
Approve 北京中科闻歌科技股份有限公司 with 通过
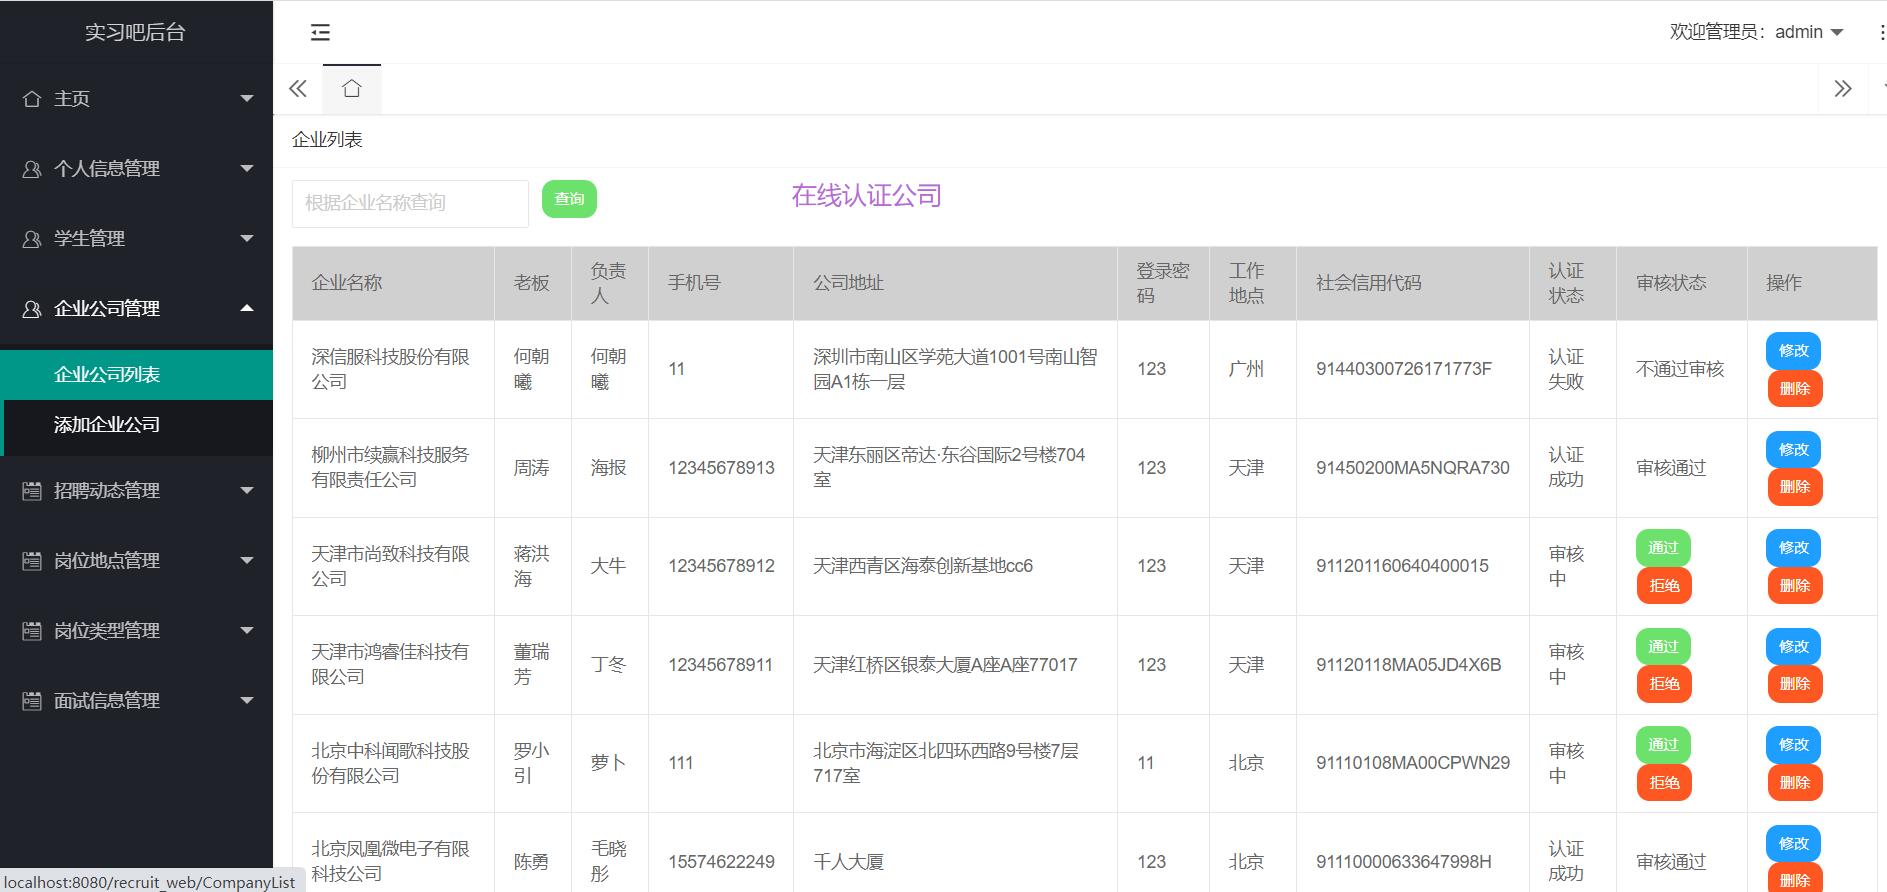click(x=1663, y=744)
